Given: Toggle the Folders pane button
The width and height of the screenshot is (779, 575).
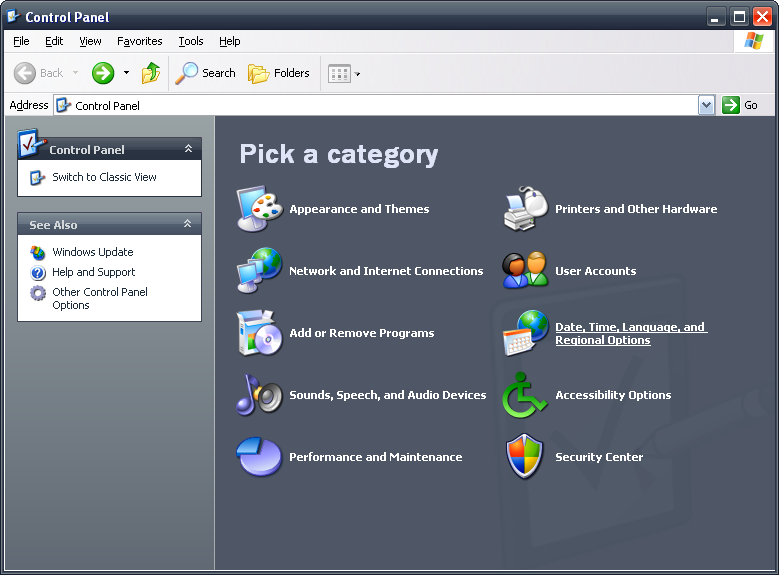Looking at the screenshot, I should click(279, 74).
